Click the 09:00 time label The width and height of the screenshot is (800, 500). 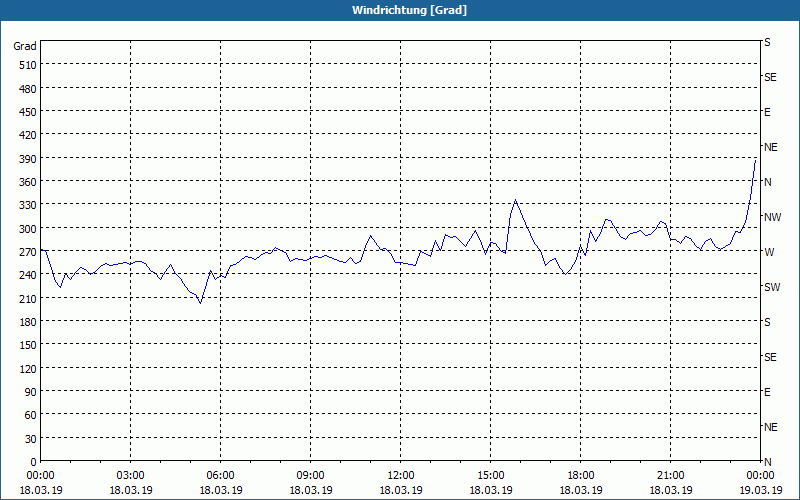coord(311,476)
